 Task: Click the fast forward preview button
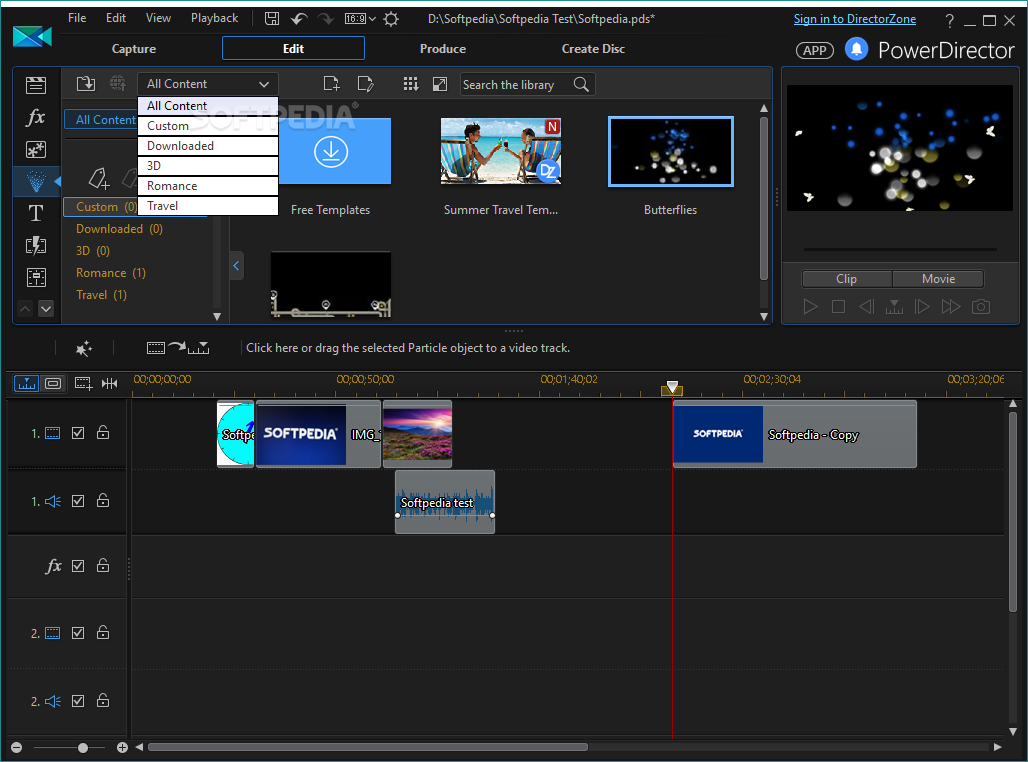[951, 307]
